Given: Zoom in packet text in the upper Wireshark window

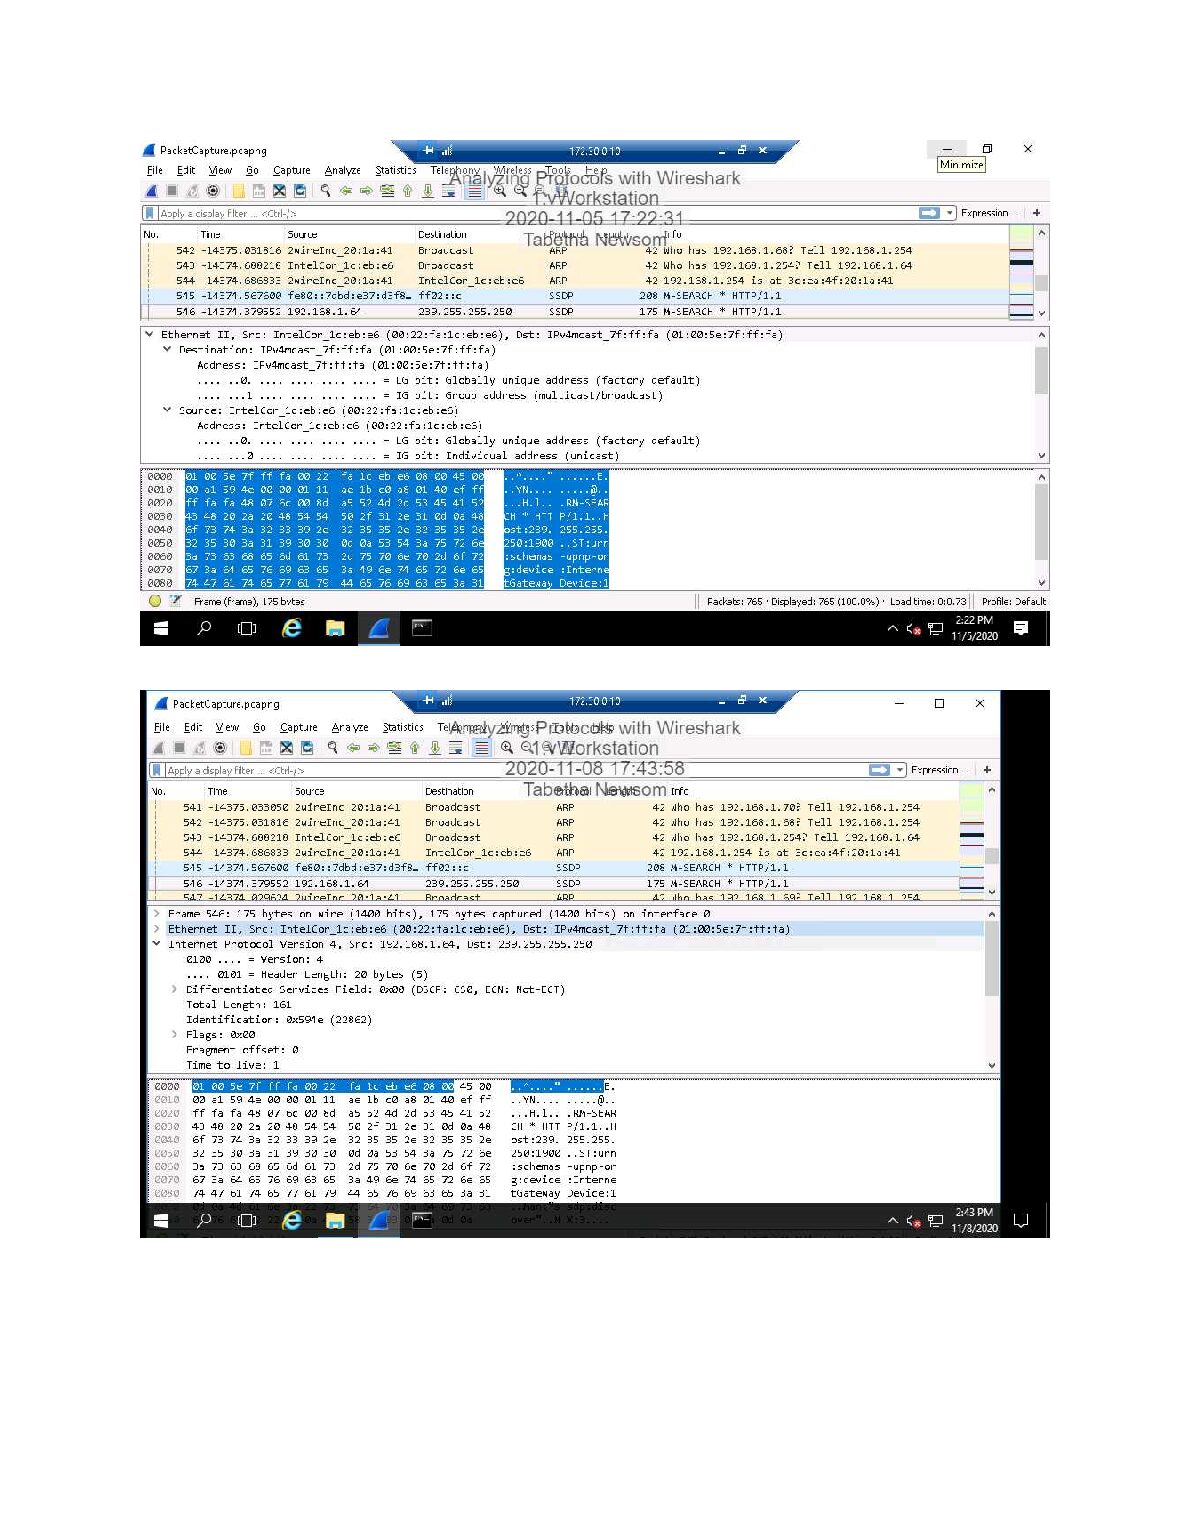Looking at the screenshot, I should click(499, 191).
